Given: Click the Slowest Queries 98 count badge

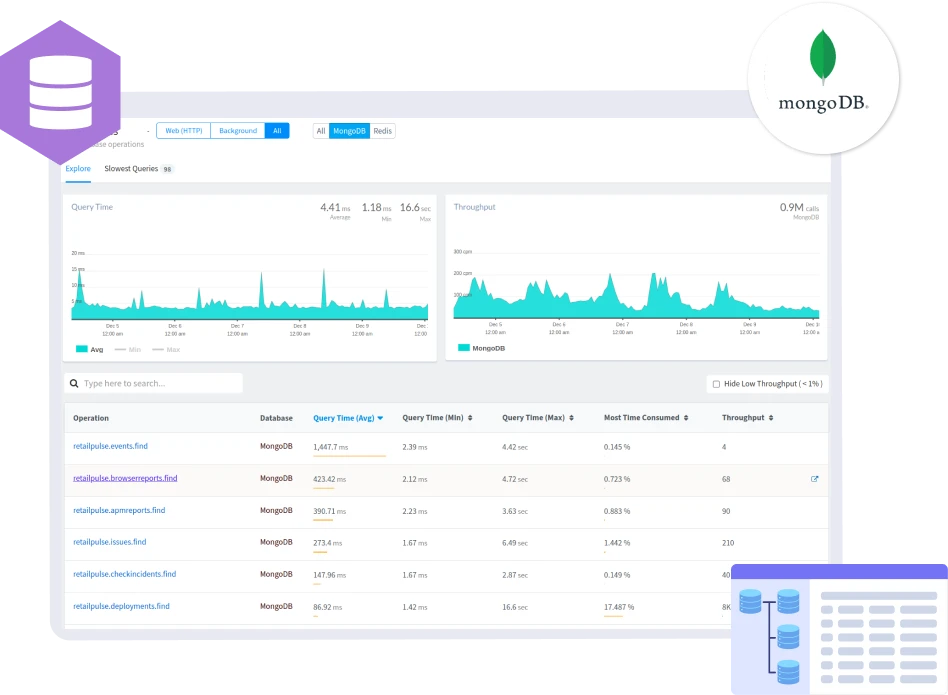Looking at the screenshot, I should pyautogui.click(x=167, y=169).
